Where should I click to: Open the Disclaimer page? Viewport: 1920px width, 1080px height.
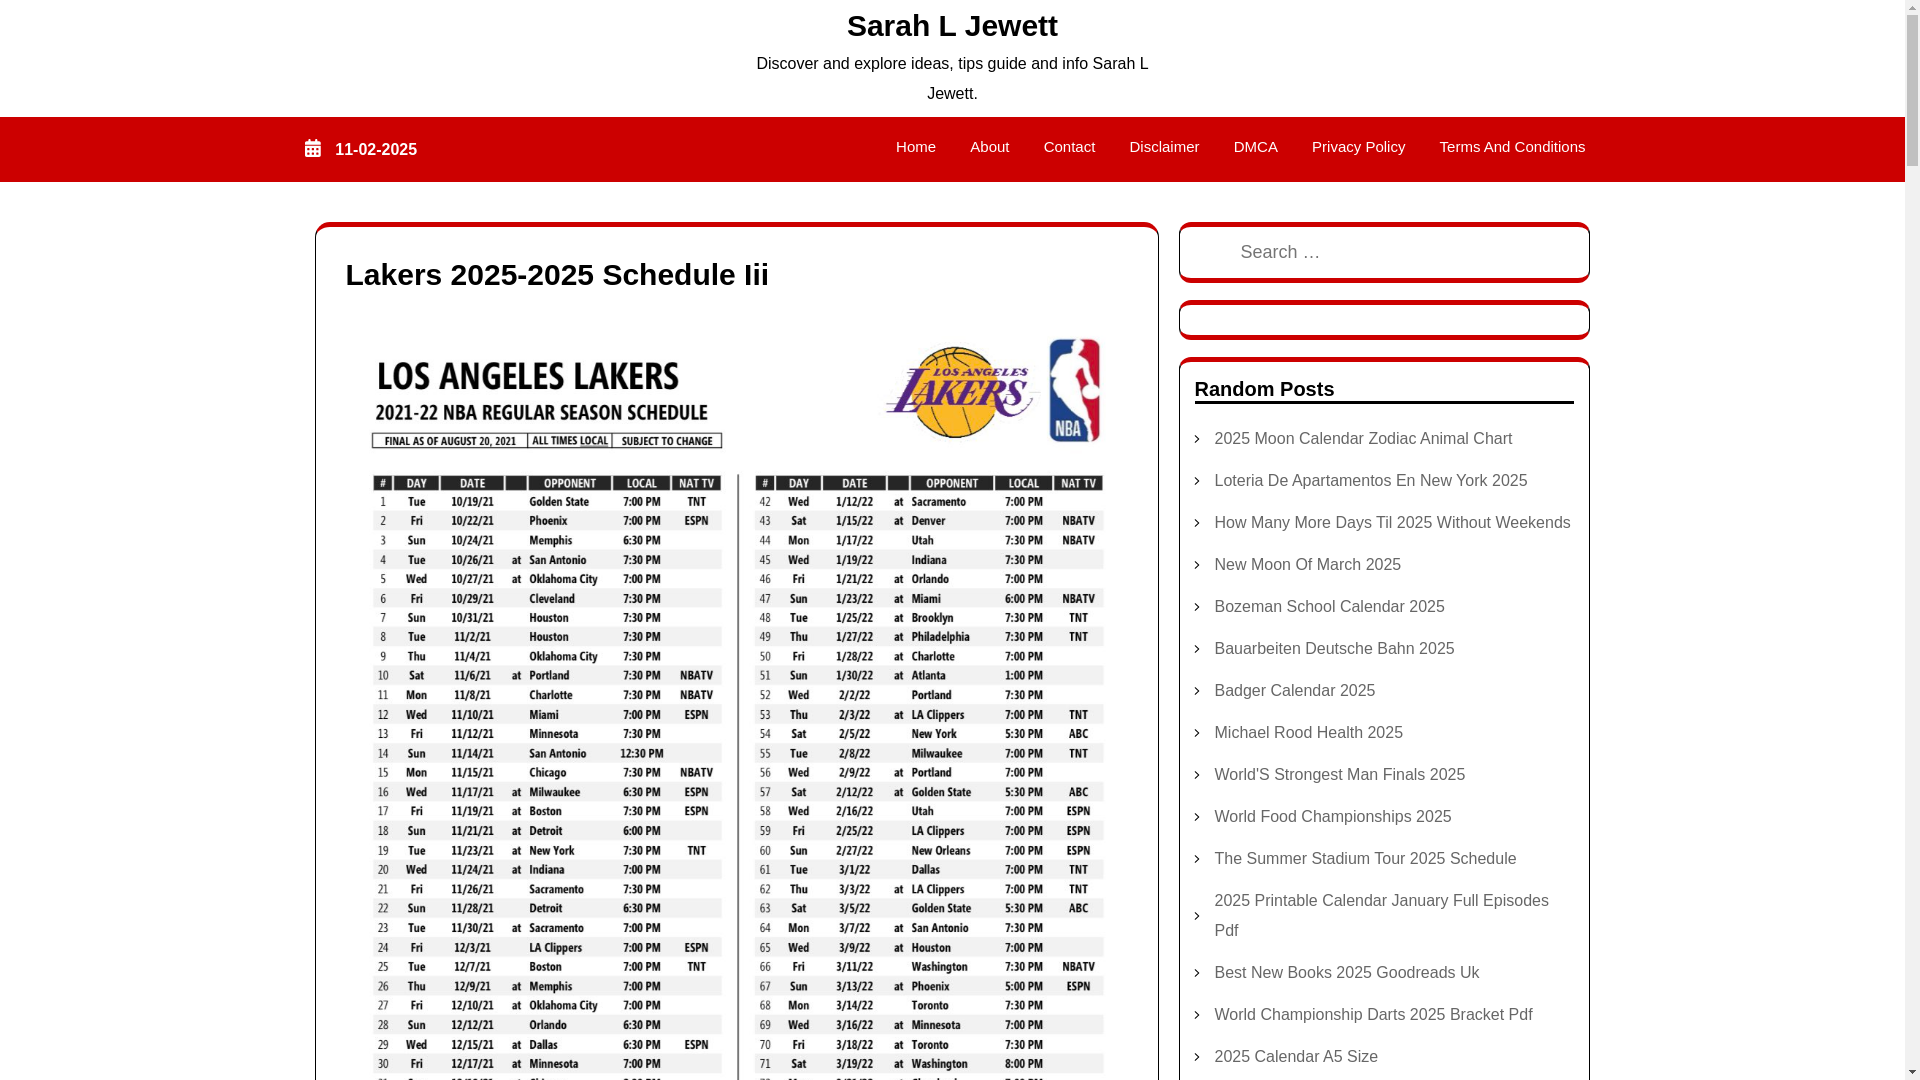click(x=1163, y=147)
